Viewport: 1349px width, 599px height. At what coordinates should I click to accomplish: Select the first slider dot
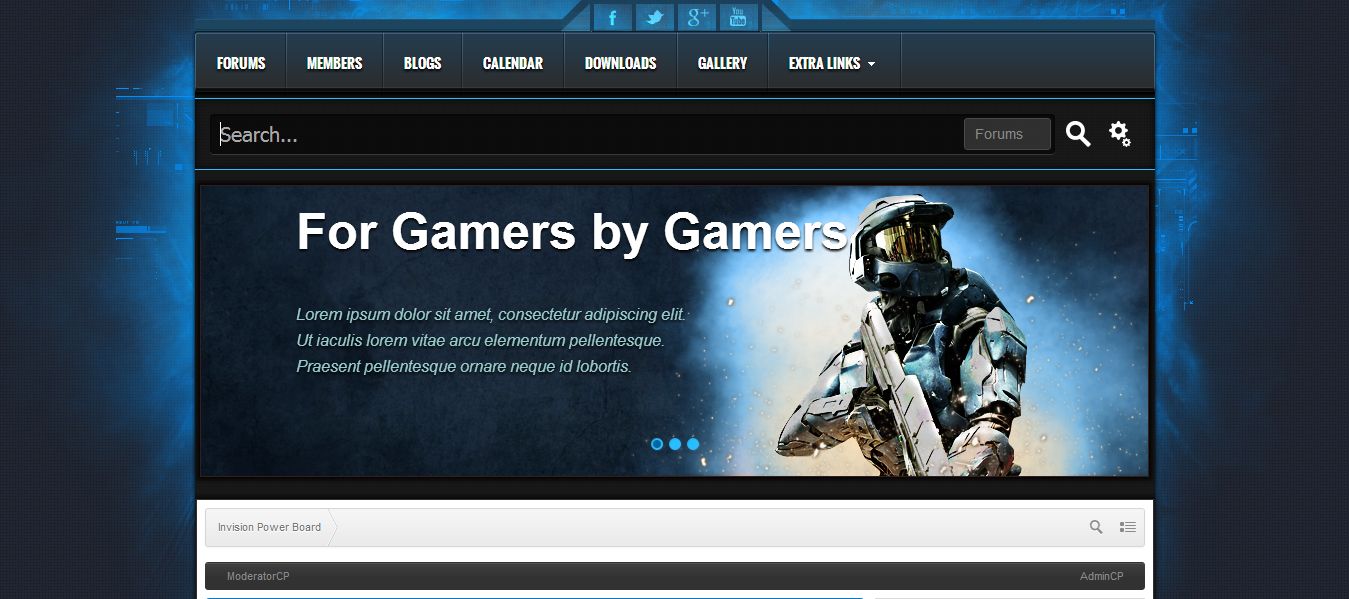(657, 444)
